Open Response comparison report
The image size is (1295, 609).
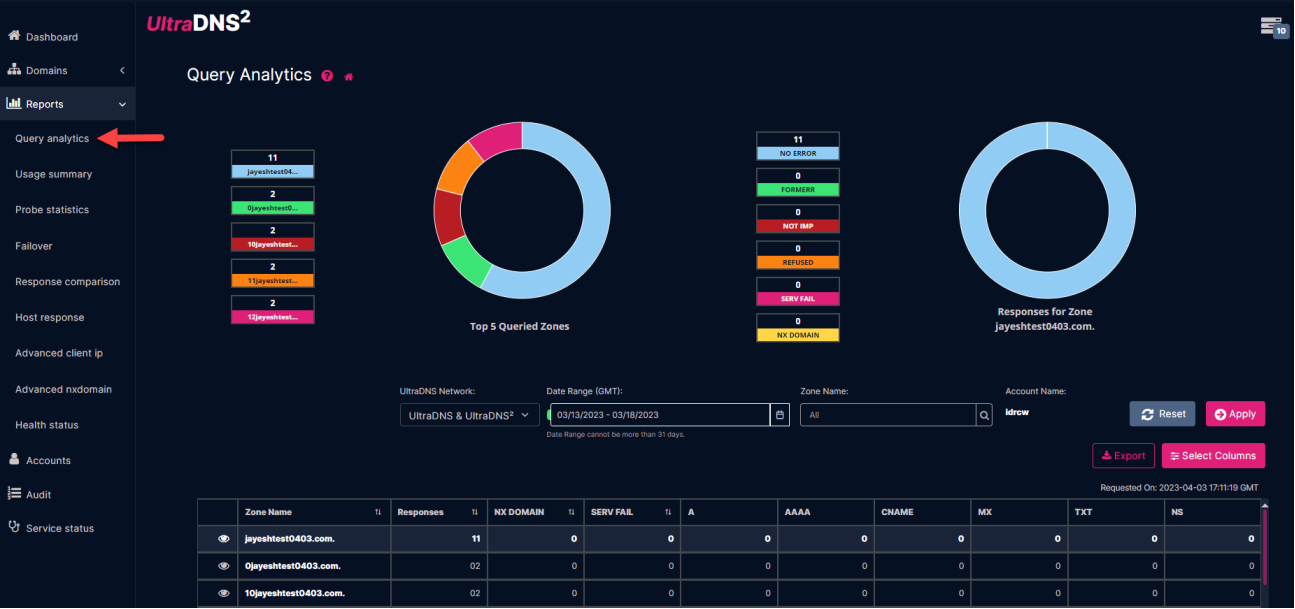coord(67,282)
